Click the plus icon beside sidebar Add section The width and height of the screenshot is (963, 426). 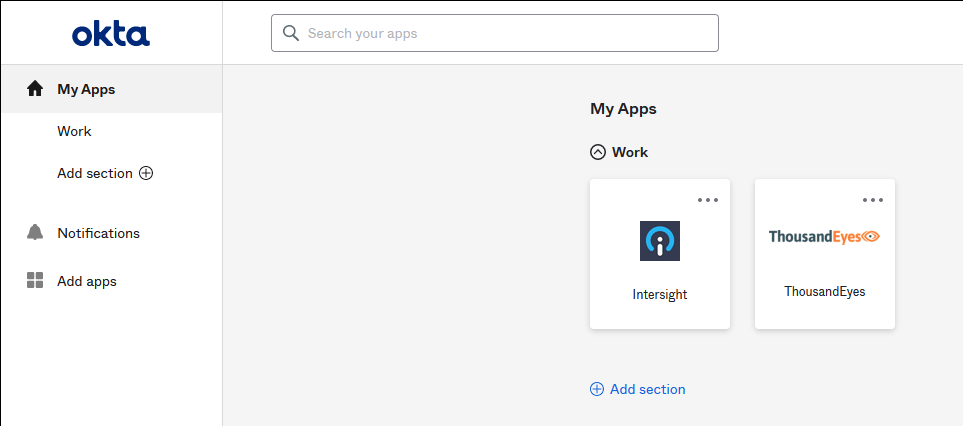tap(146, 173)
